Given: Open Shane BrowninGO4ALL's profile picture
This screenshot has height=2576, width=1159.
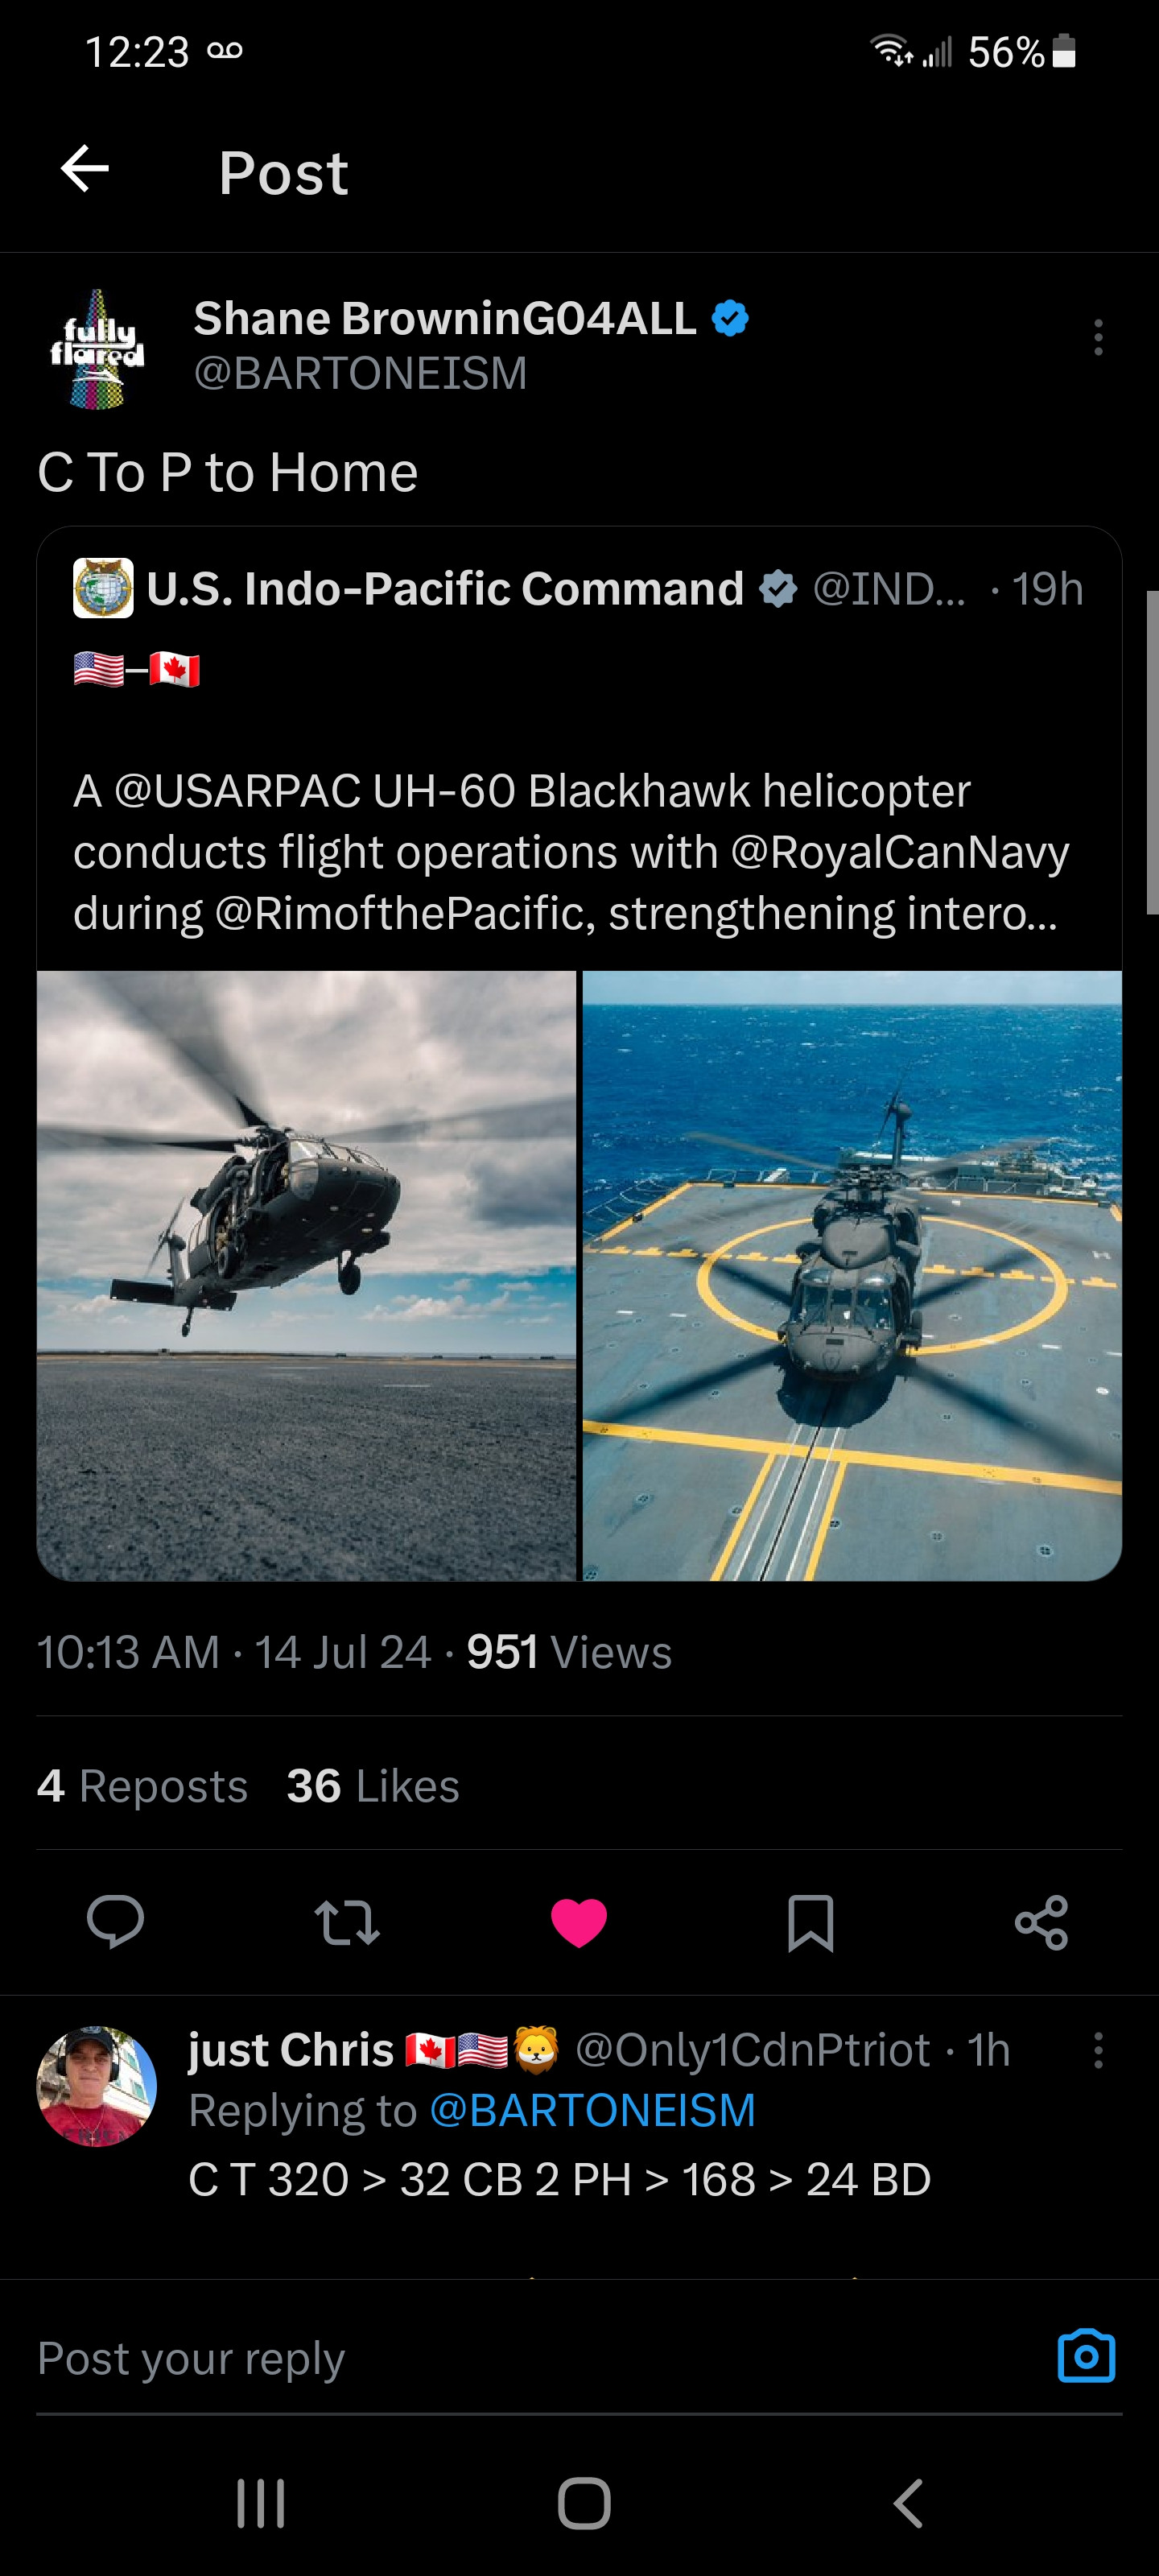Looking at the screenshot, I should pyautogui.click(x=97, y=349).
